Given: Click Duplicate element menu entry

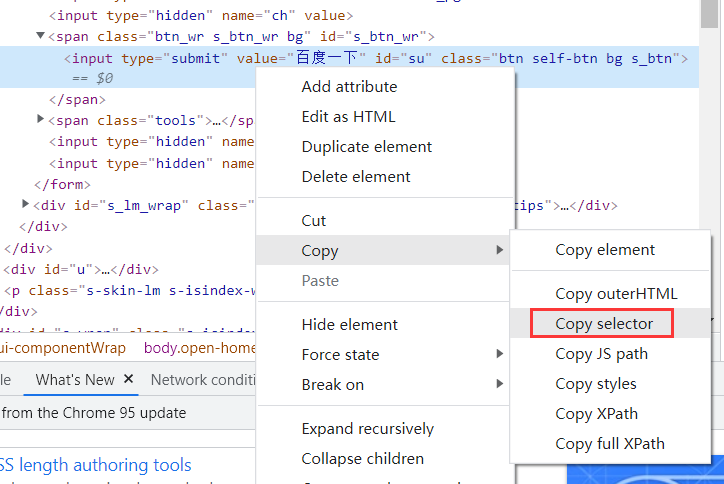Looking at the screenshot, I should [367, 147].
